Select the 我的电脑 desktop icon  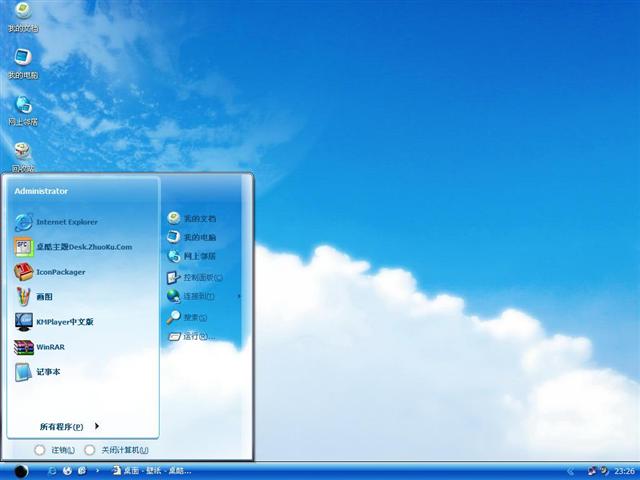22,62
